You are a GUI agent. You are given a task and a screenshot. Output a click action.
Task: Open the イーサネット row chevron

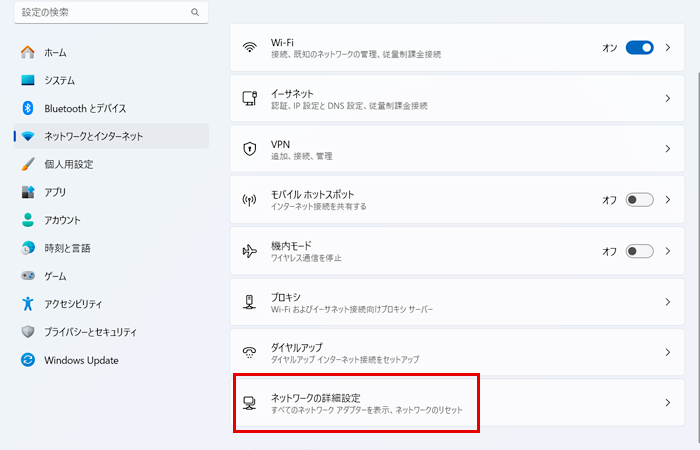coord(668,98)
